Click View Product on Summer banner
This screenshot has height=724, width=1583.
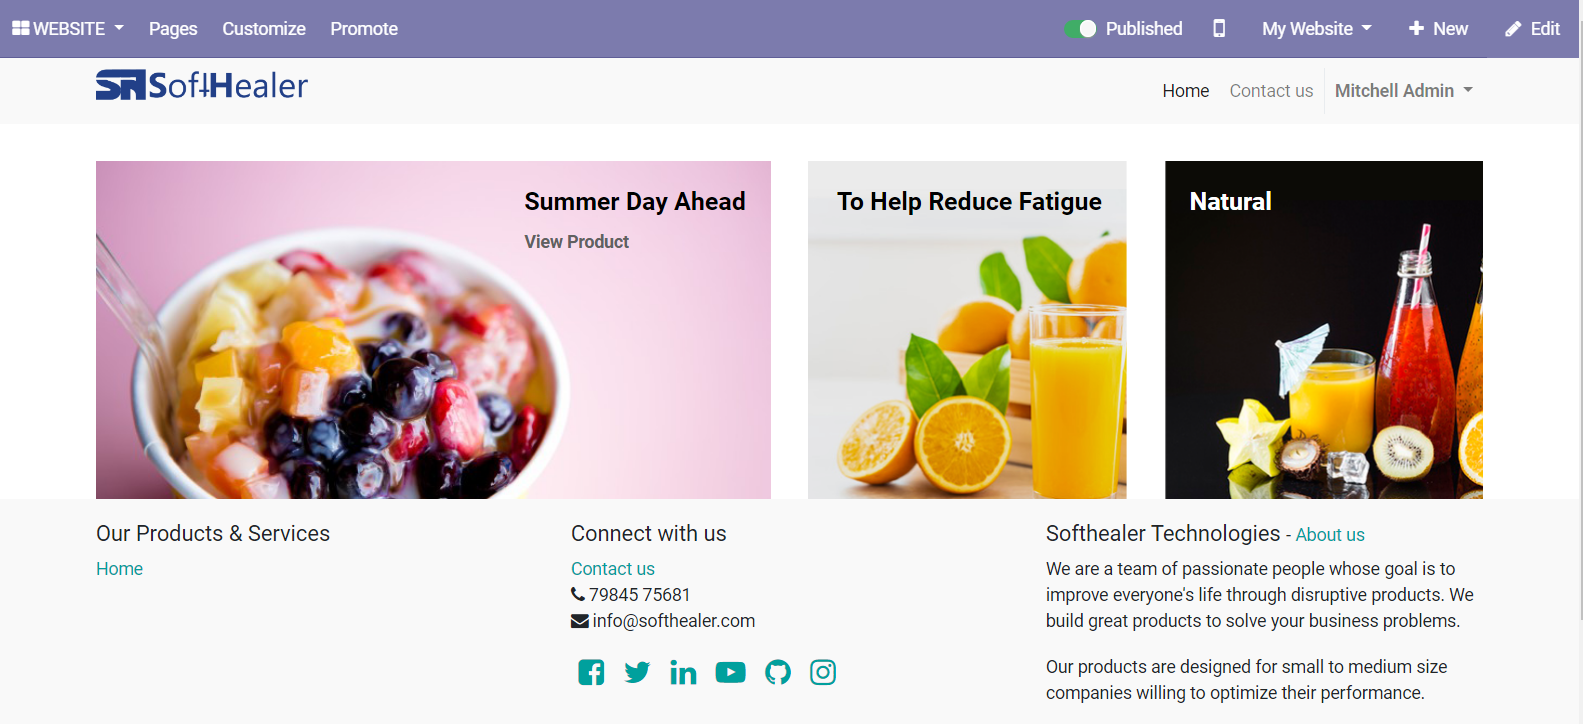[x=577, y=241]
